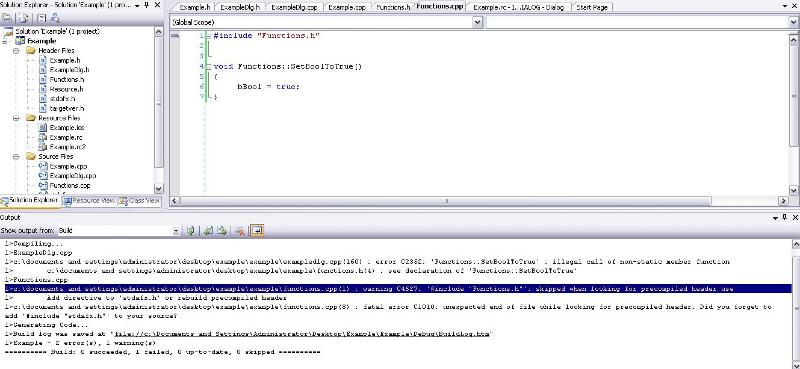The image size is (800, 369).
Task: Open the Global Scope dropdown
Action: [478, 22]
